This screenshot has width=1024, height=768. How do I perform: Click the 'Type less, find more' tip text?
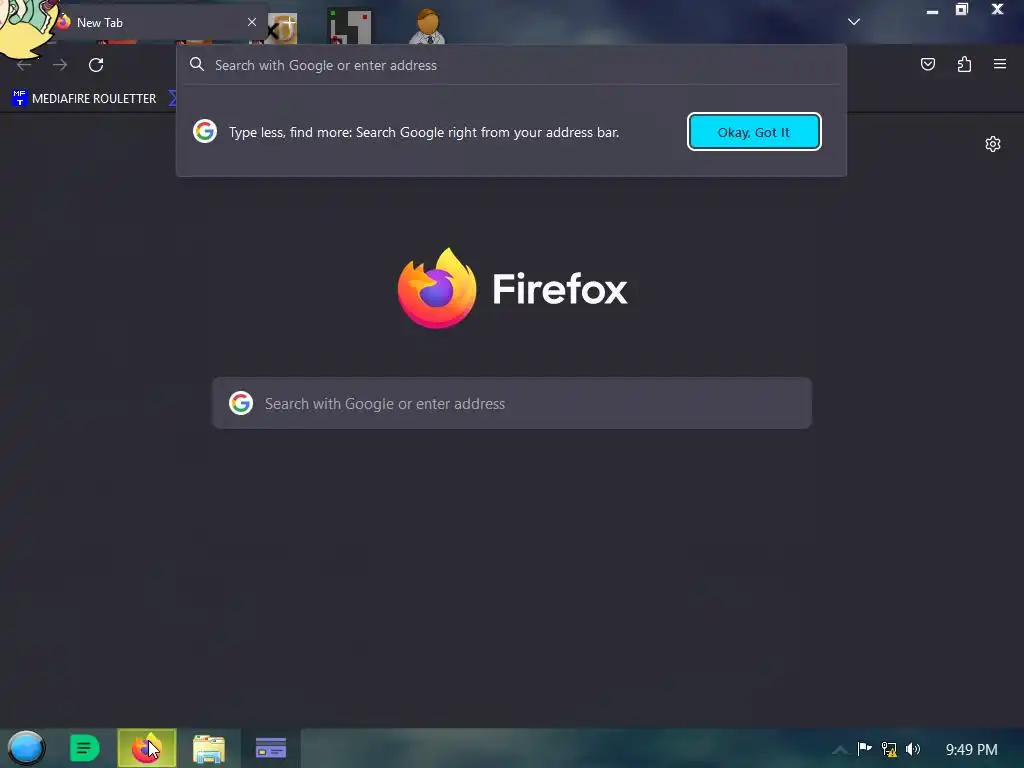(424, 132)
